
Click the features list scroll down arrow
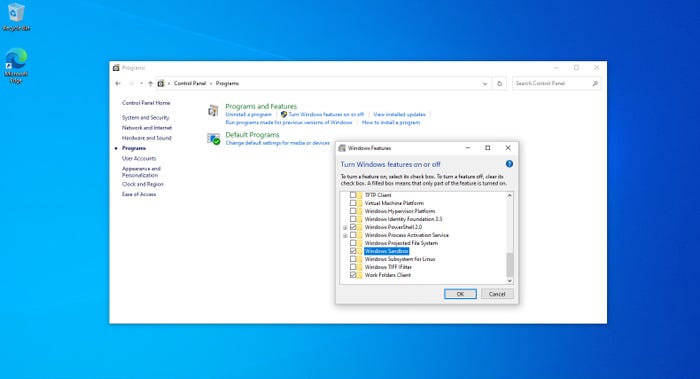tap(509, 281)
